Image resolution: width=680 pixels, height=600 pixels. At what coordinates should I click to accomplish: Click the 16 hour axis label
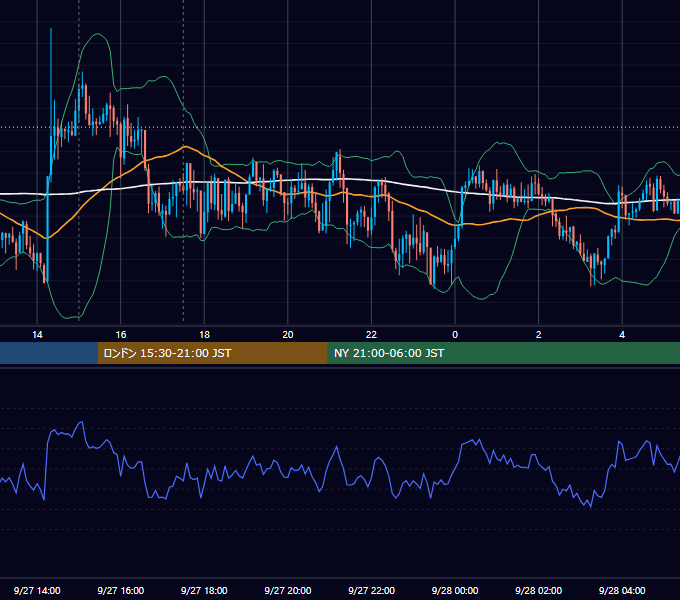coord(121,335)
